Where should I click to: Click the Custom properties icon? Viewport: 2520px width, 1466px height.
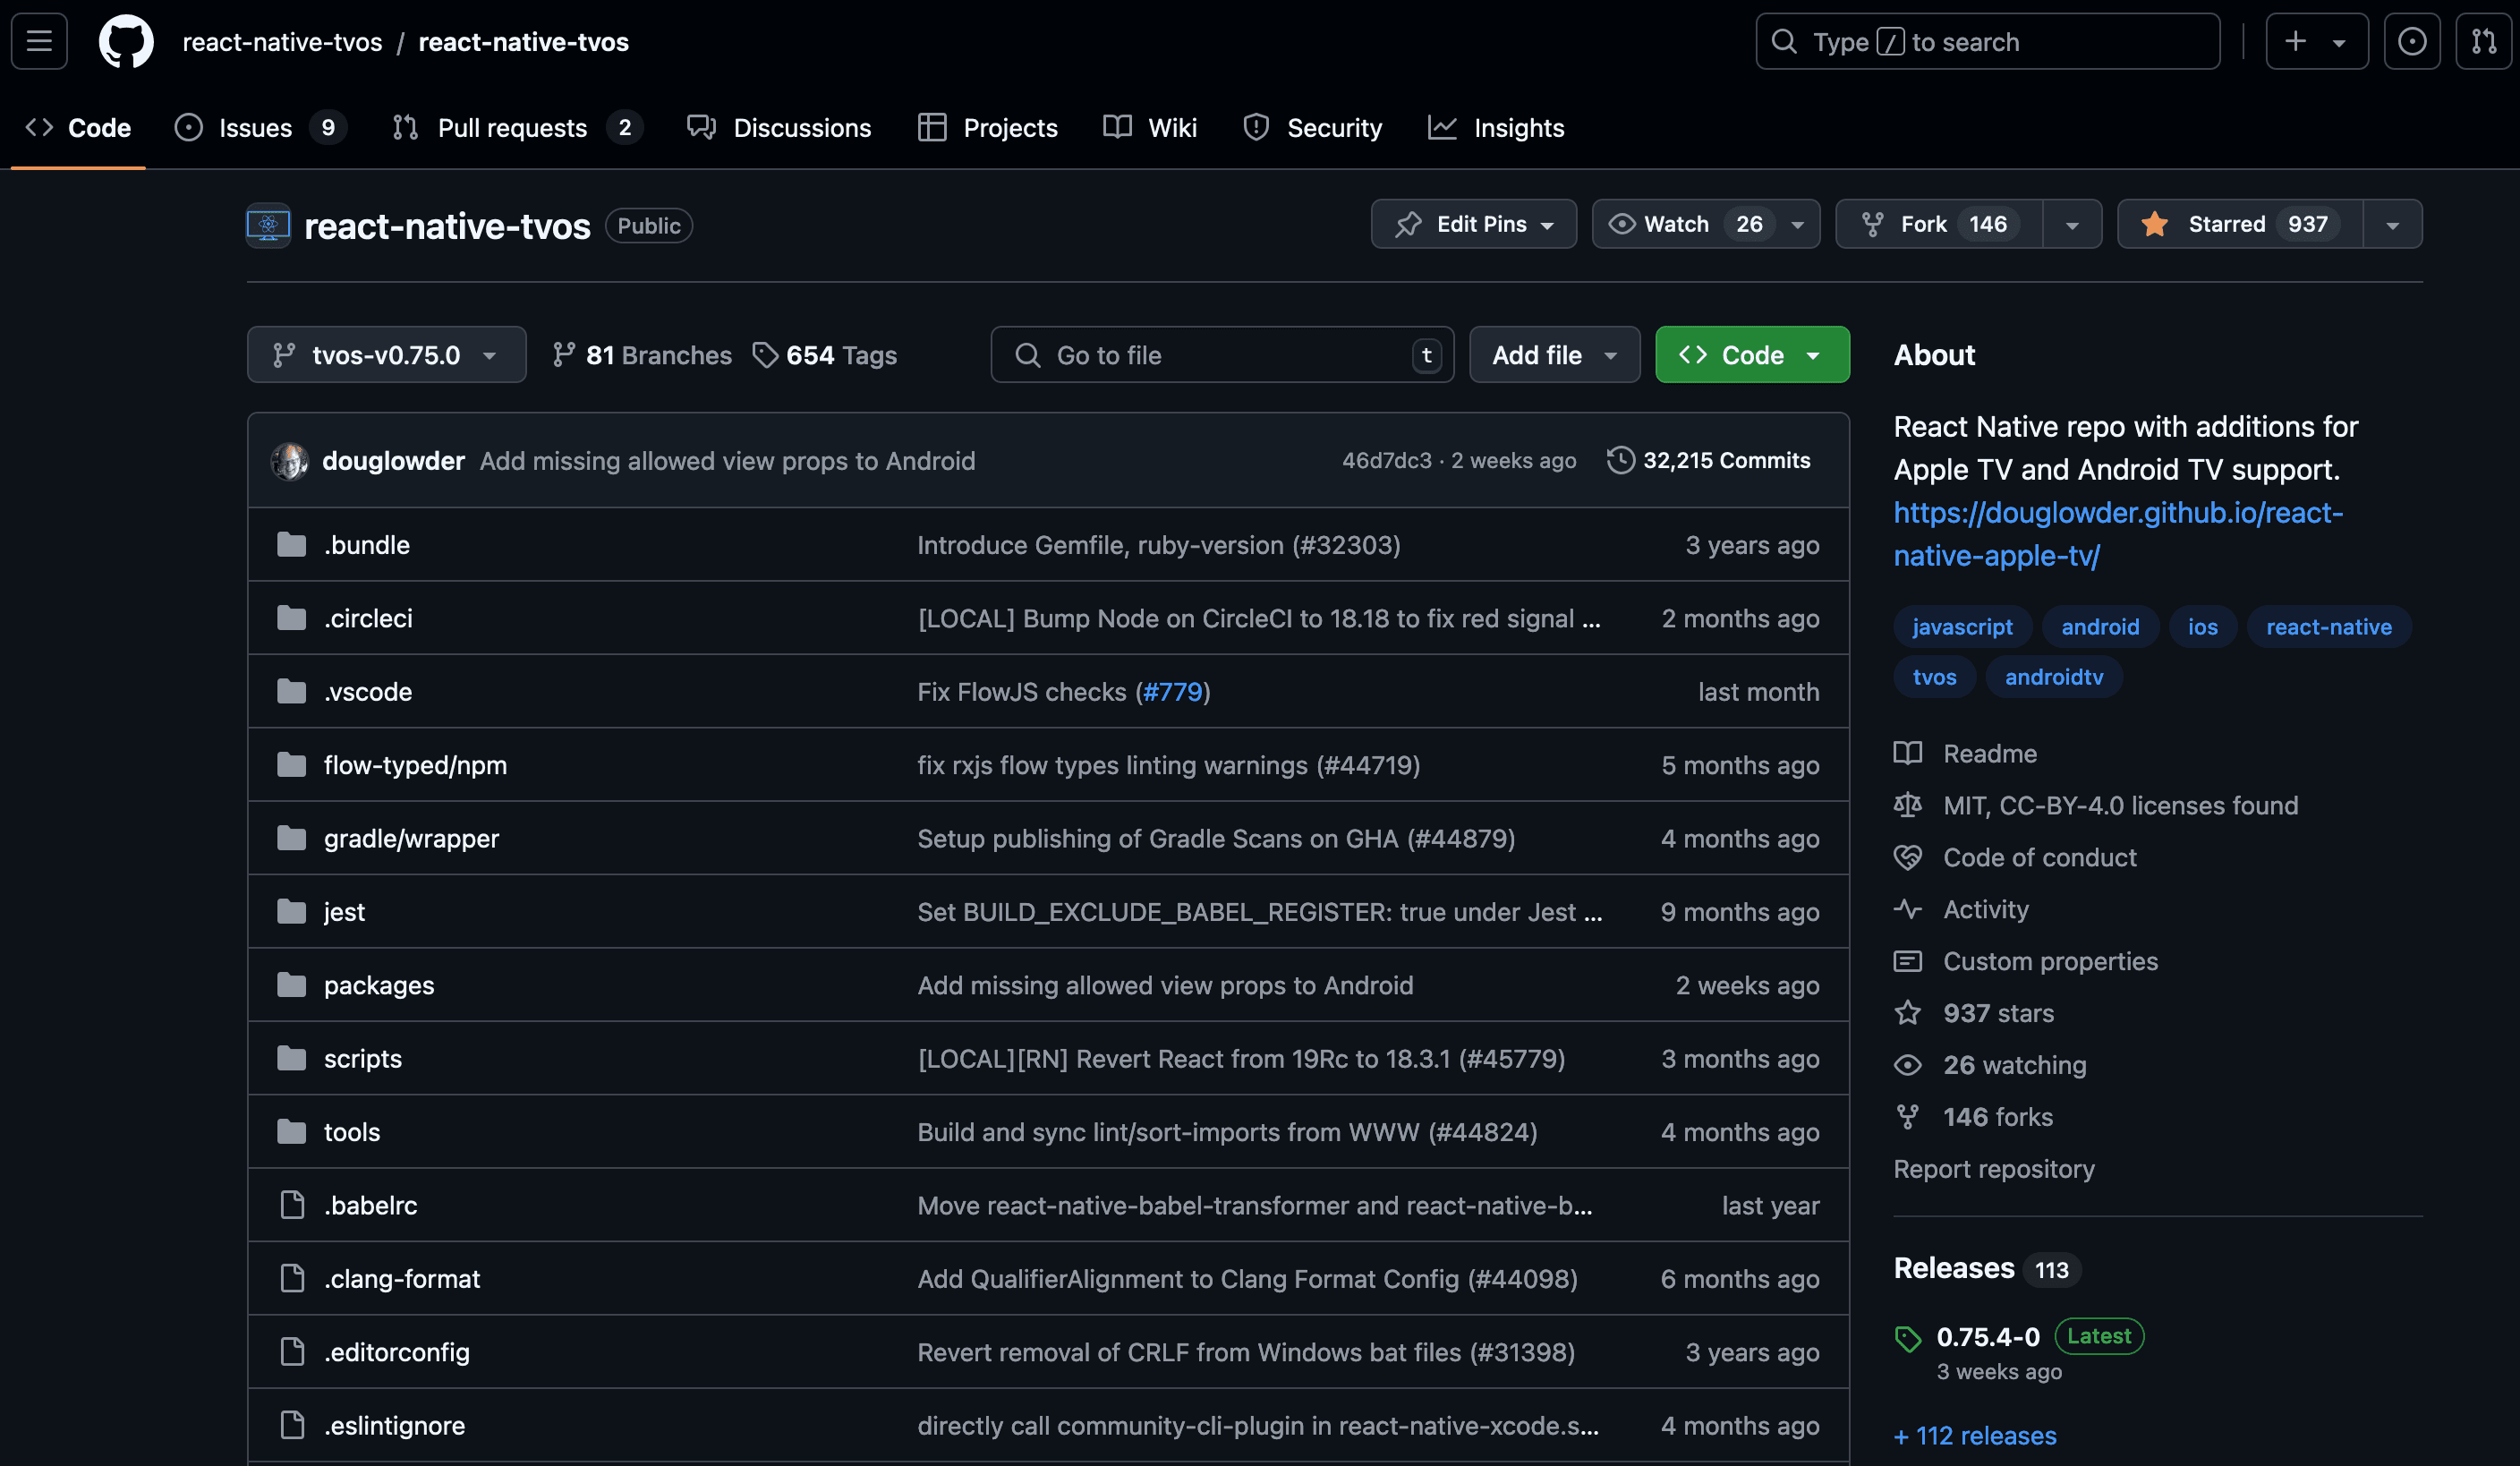click(1907, 960)
